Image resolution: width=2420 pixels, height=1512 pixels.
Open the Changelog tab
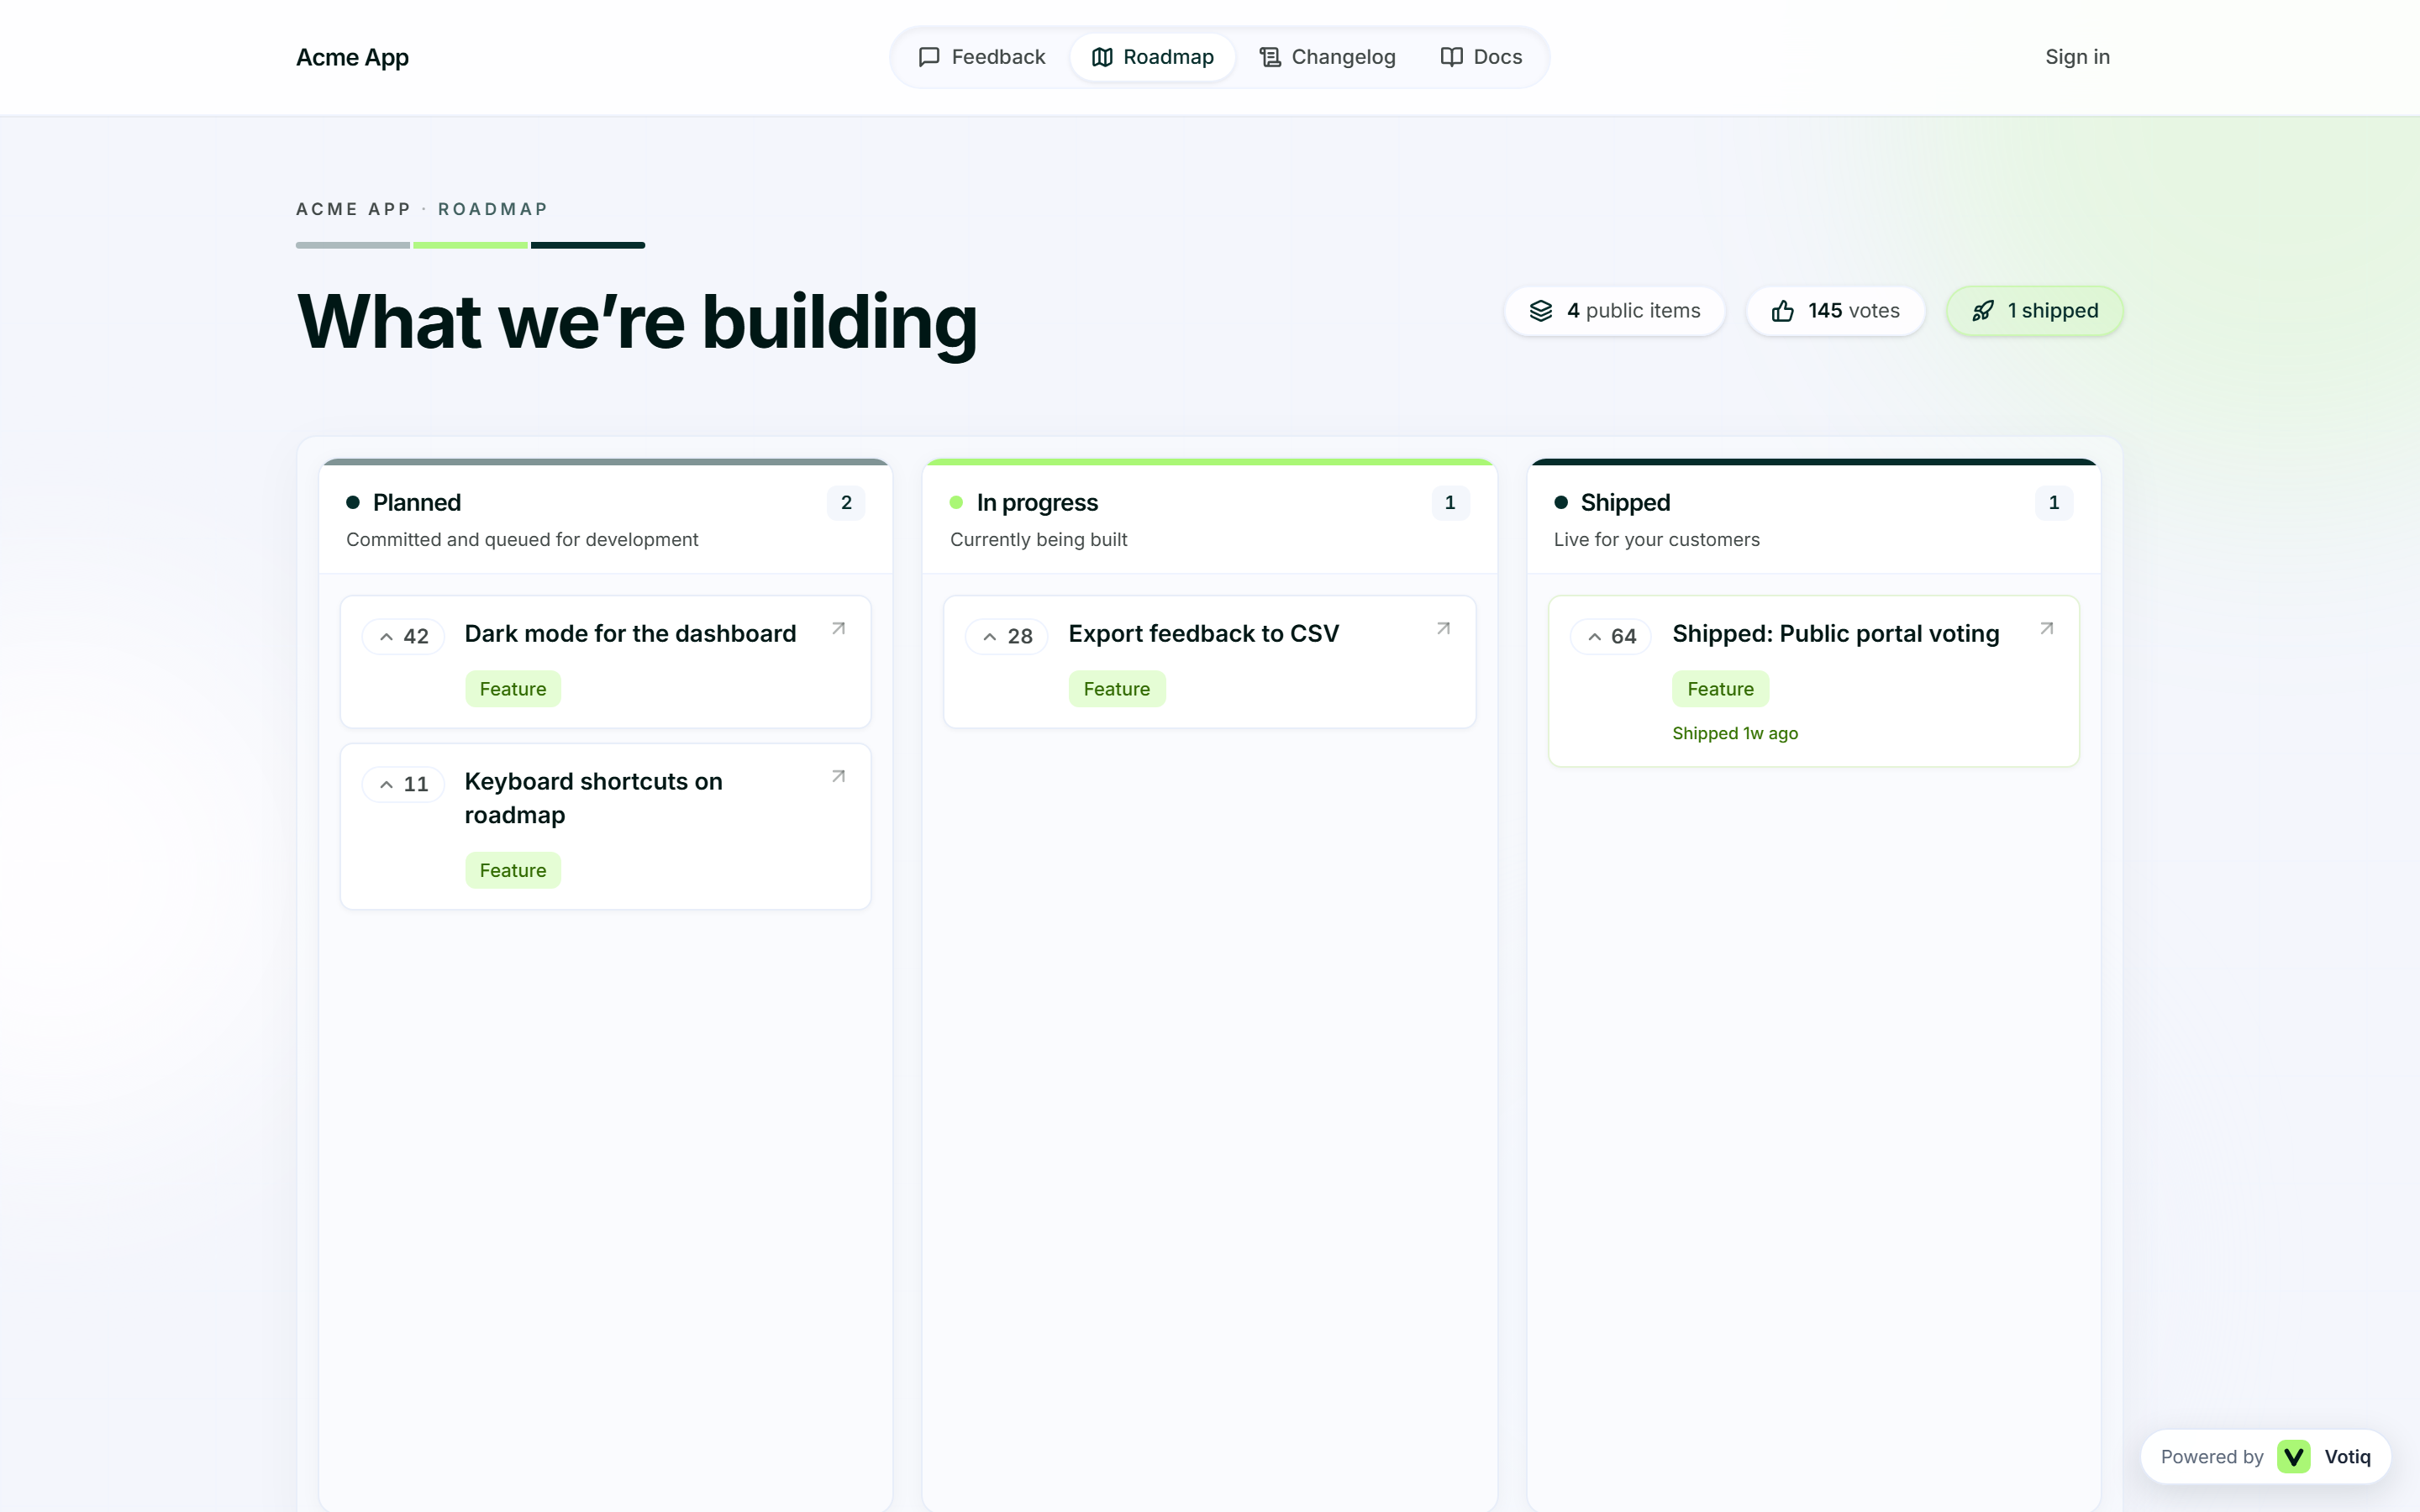(x=1327, y=57)
